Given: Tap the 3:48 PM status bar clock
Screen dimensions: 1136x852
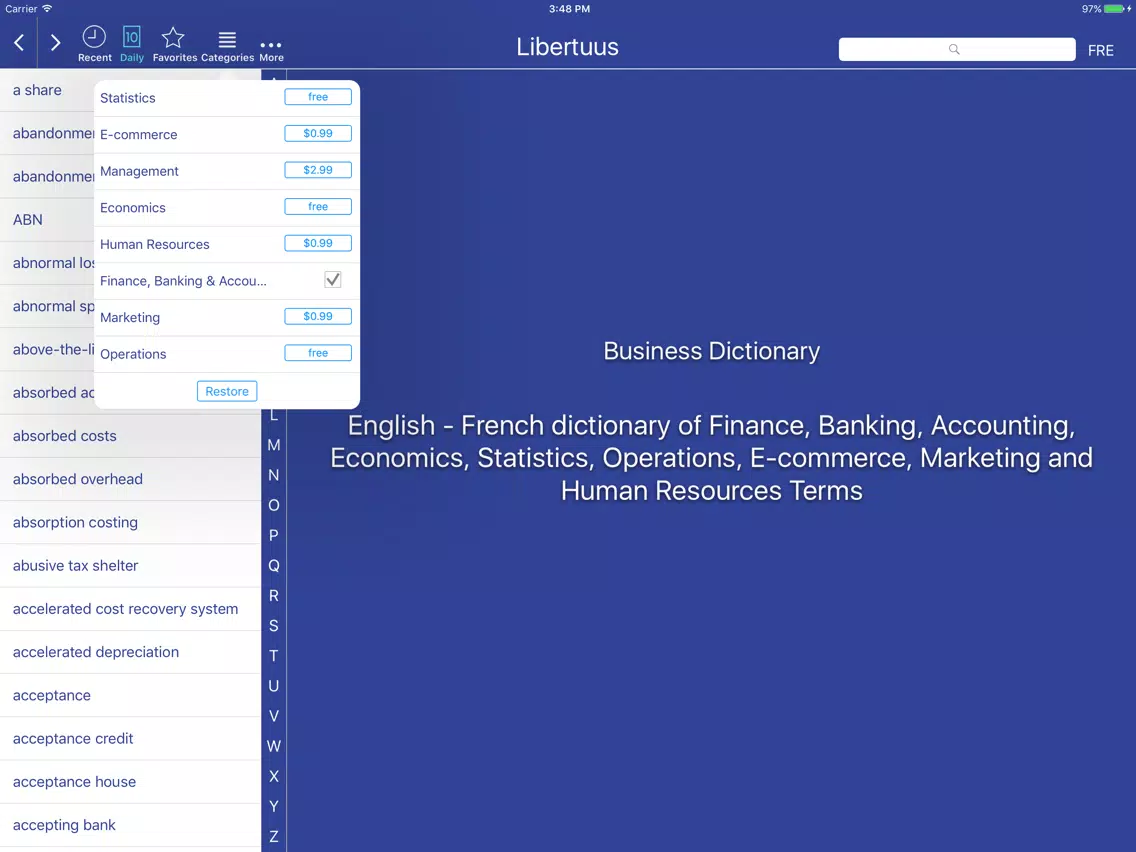Looking at the screenshot, I should [x=569, y=9].
